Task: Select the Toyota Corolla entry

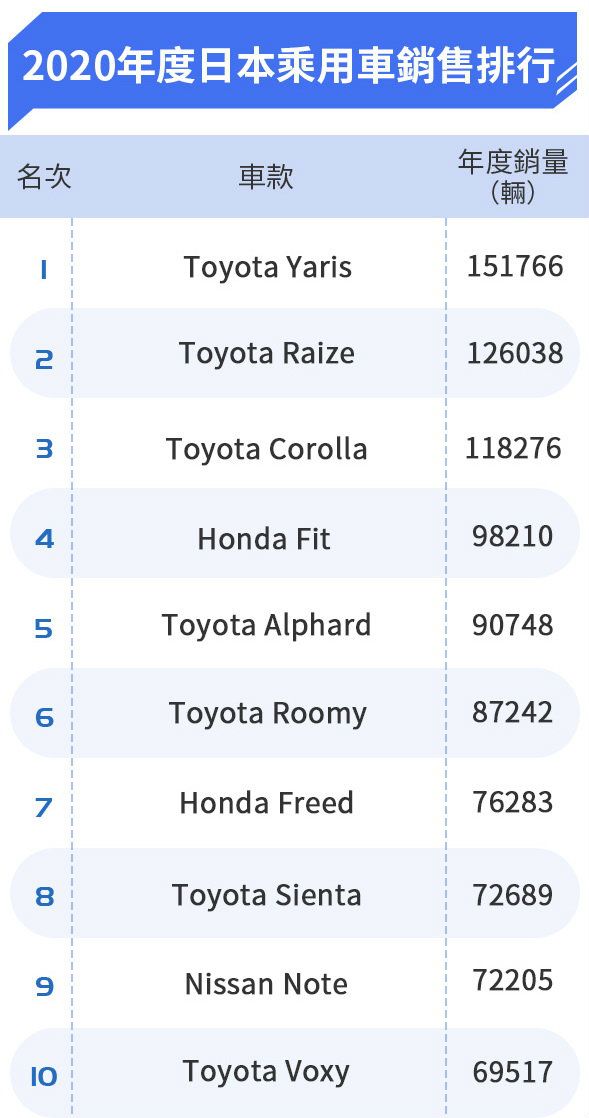Action: (267, 449)
